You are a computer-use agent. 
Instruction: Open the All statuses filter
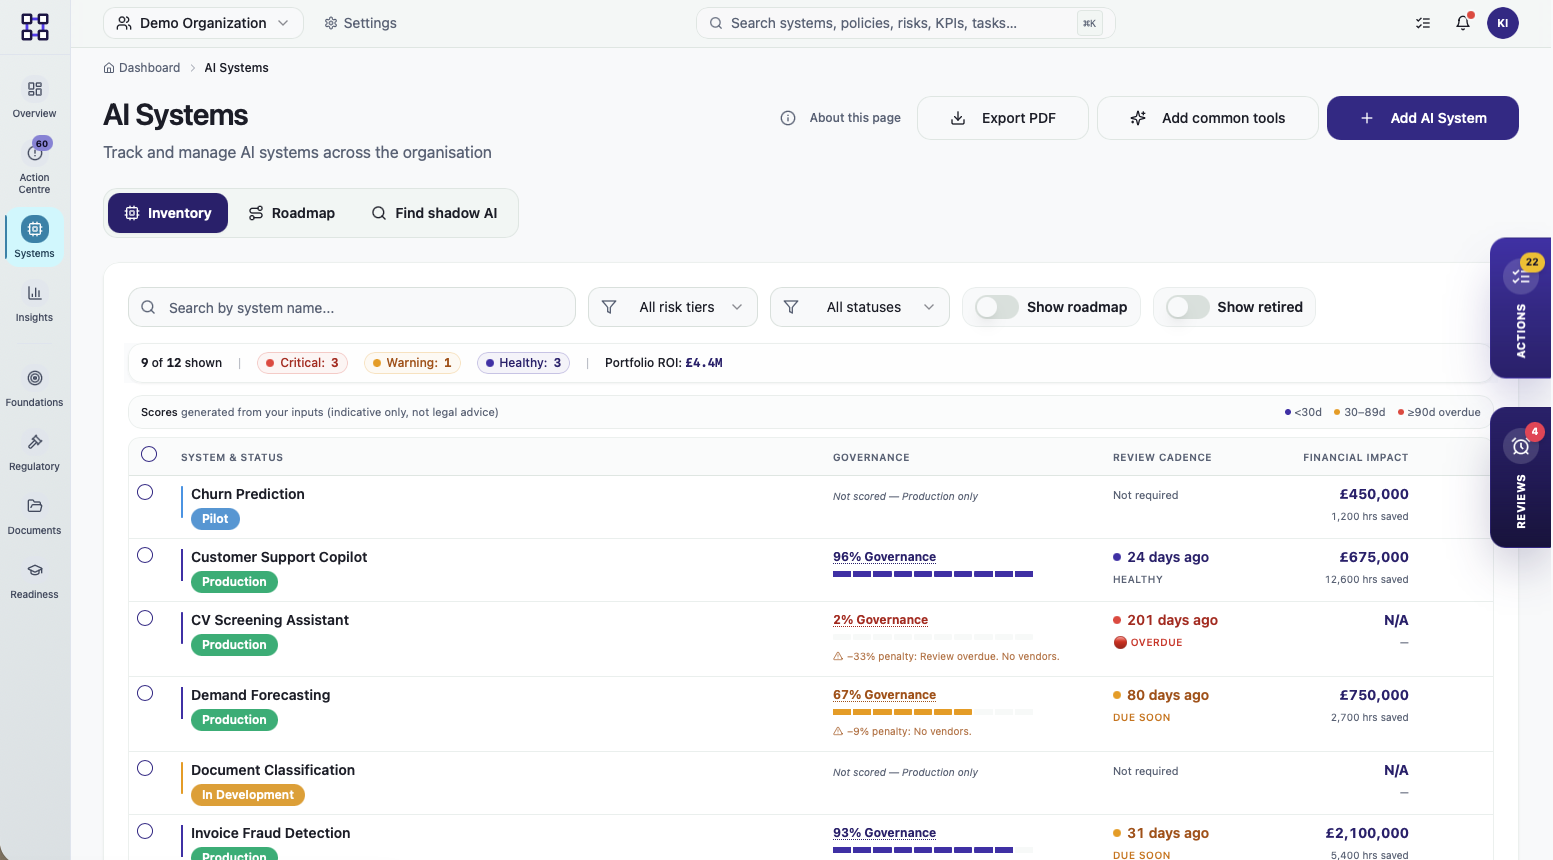click(859, 307)
